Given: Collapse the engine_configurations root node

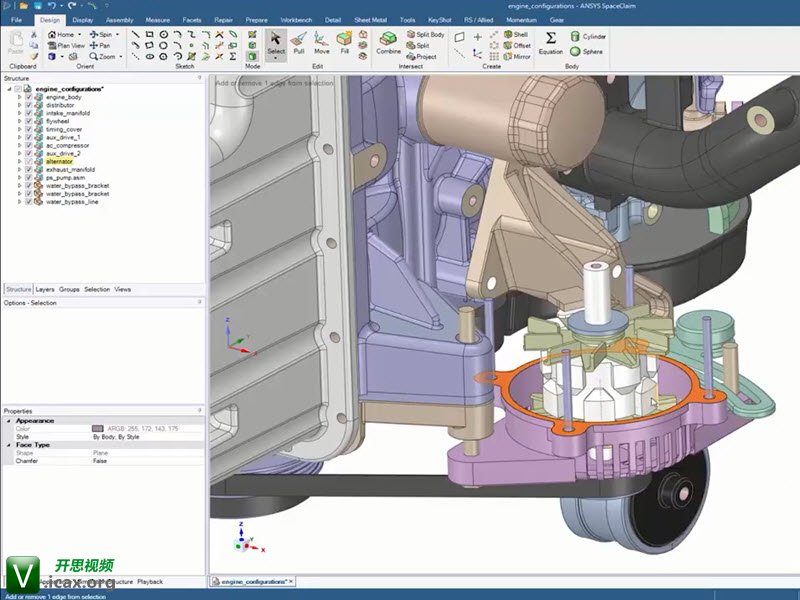Looking at the screenshot, I should pos(9,89).
